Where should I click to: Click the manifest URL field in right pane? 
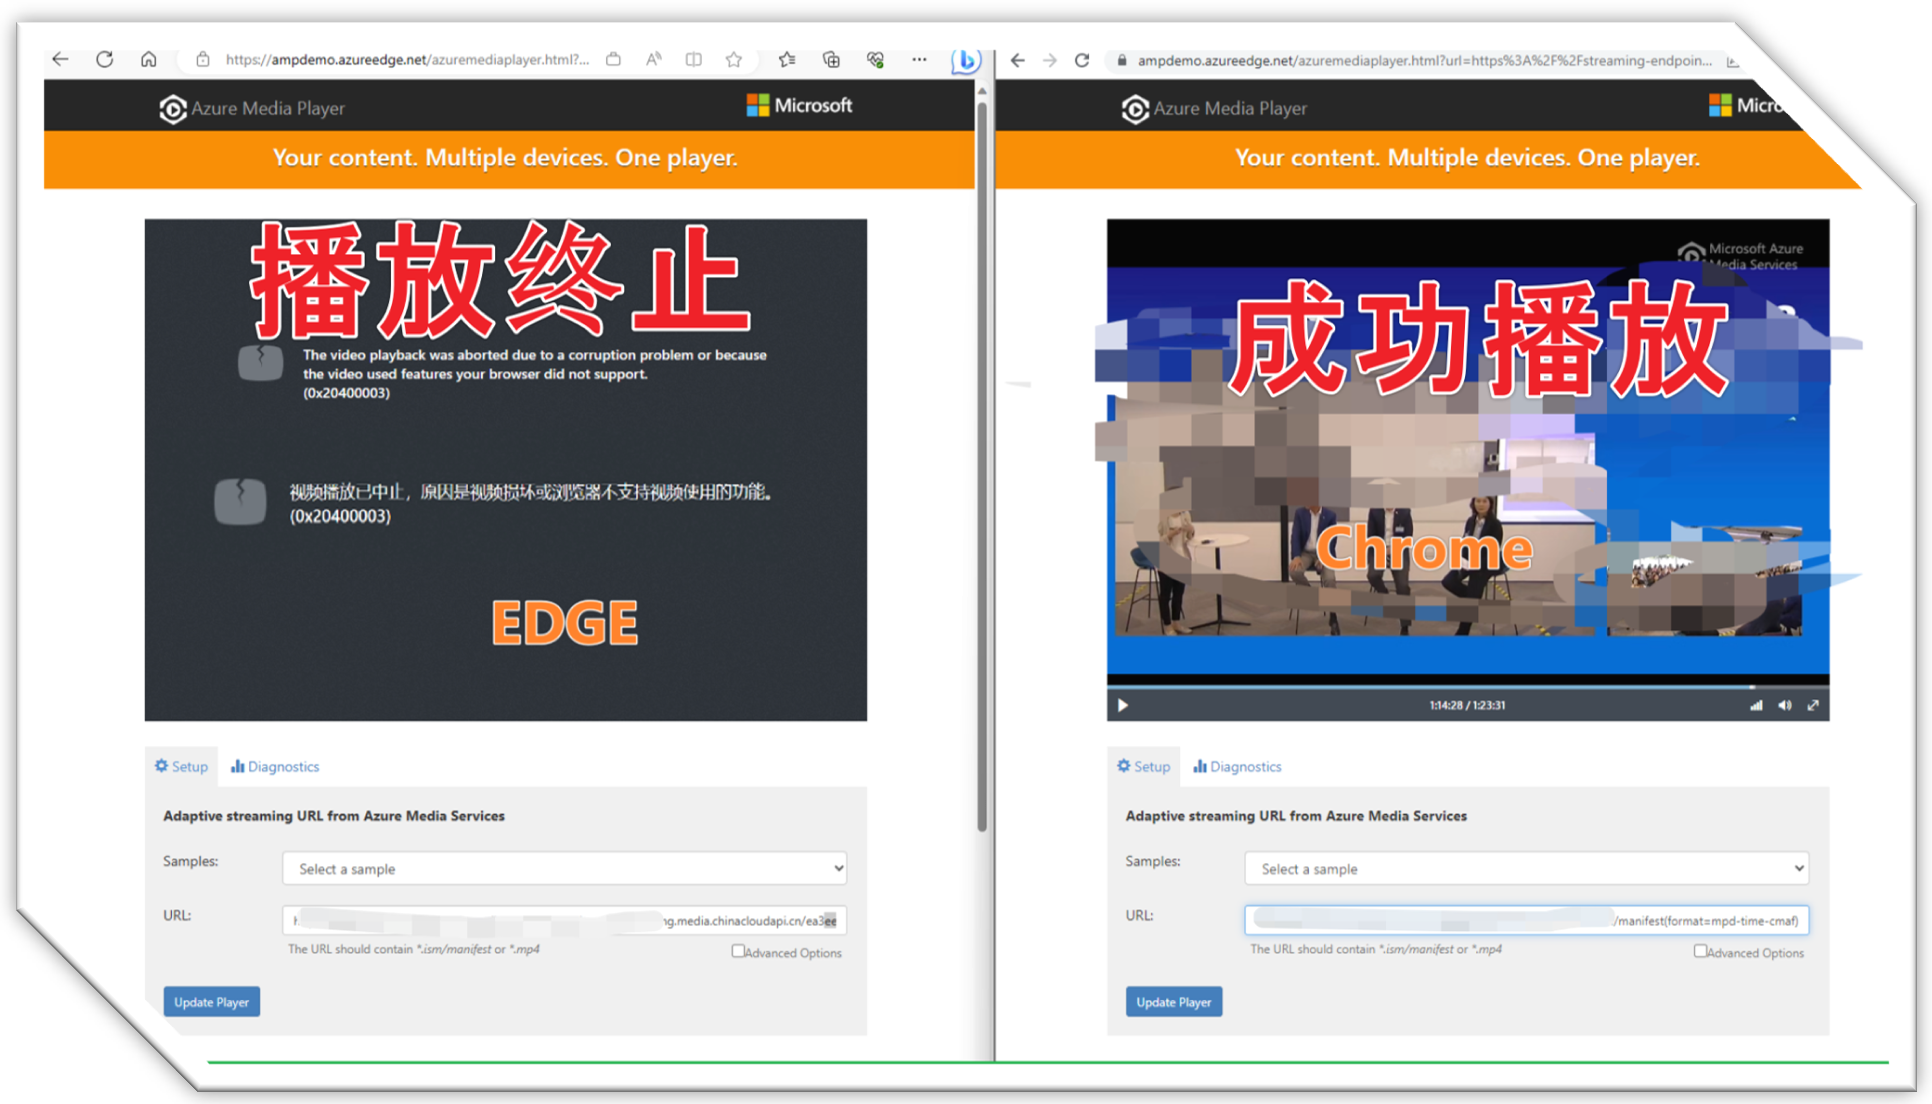pyautogui.click(x=1526, y=920)
